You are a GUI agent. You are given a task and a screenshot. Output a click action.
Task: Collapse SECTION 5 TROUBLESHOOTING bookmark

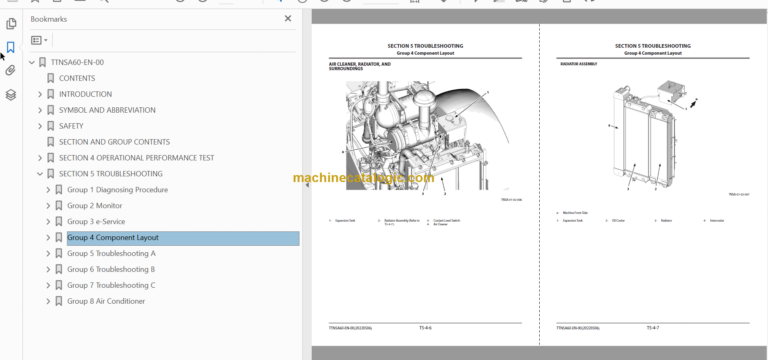(40, 174)
